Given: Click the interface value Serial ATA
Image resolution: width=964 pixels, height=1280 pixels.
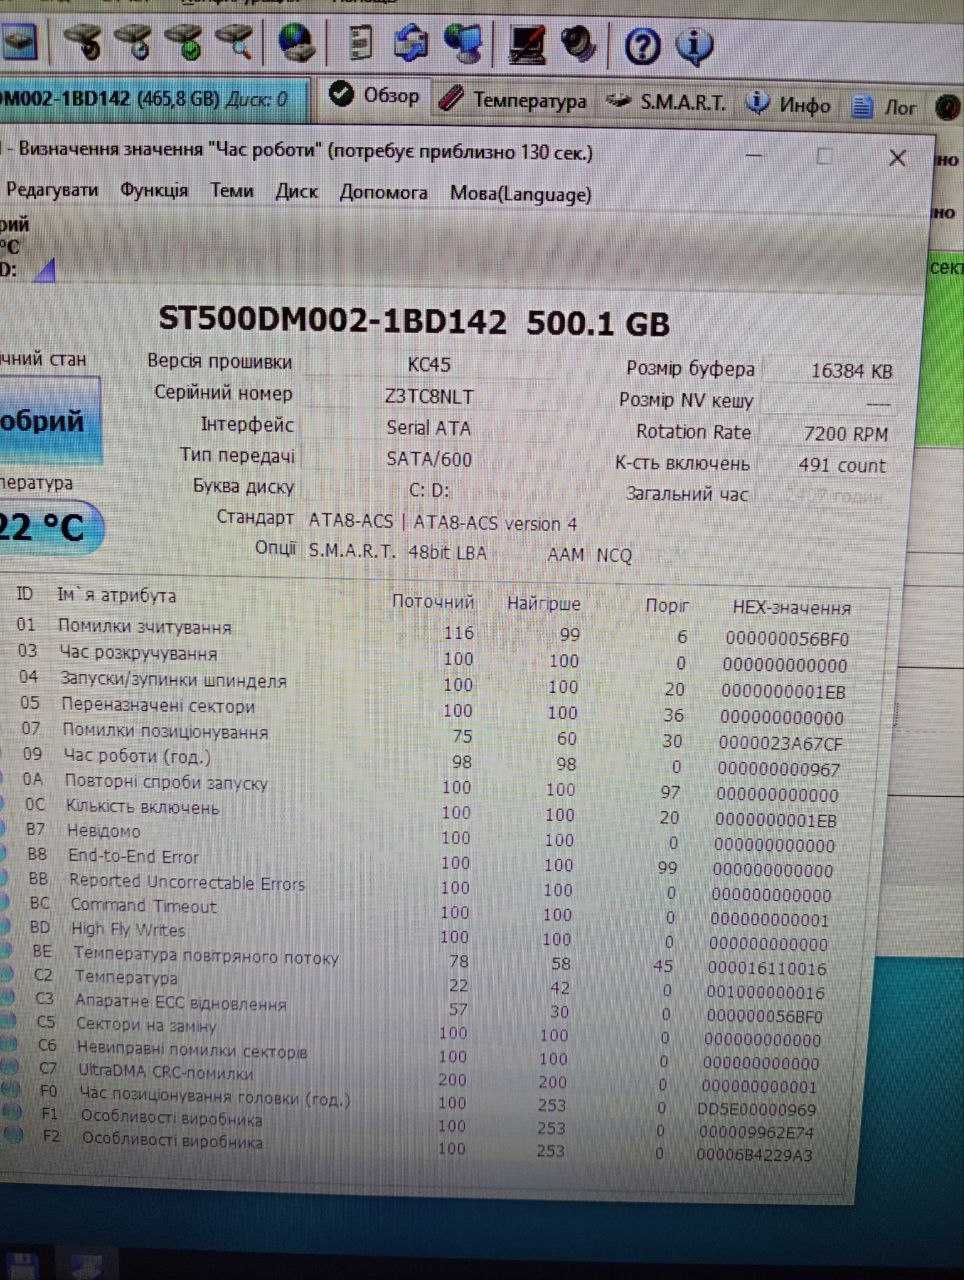Looking at the screenshot, I should tap(429, 427).
